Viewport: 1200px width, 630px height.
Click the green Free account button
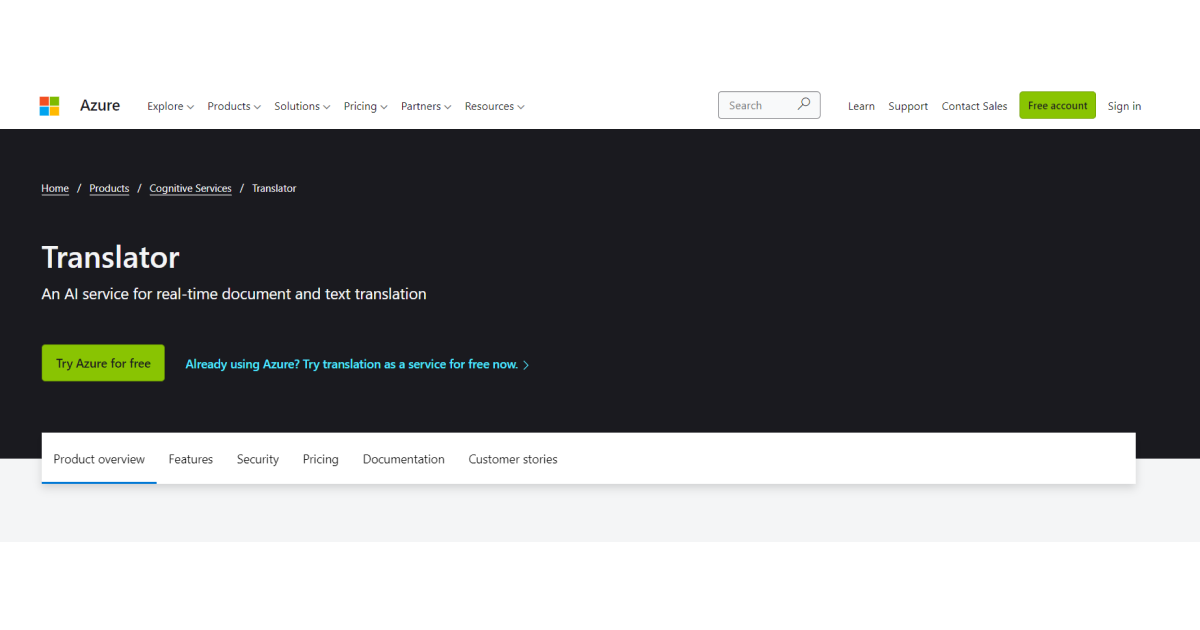pyautogui.click(x=1057, y=104)
